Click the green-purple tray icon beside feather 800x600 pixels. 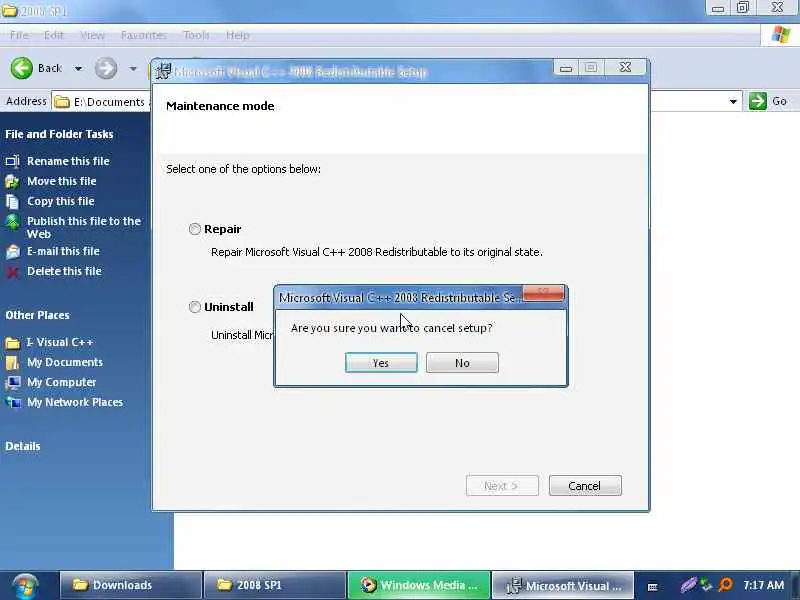[707, 585]
